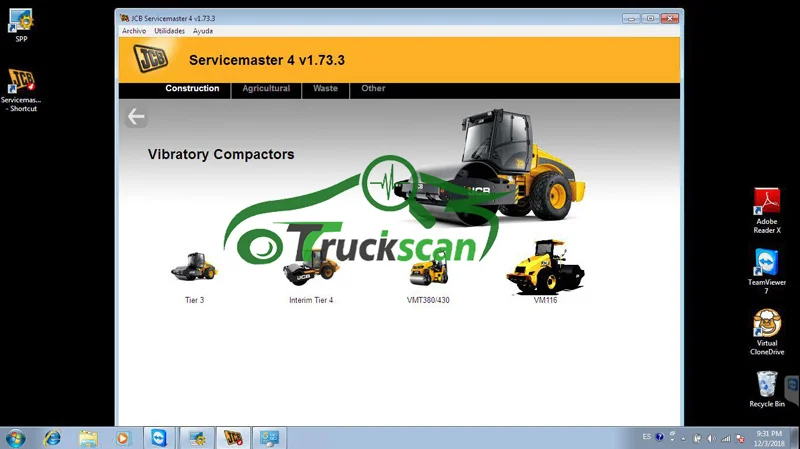This screenshot has height=449, width=800.
Task: Open Windows Media Player in taskbar
Action: [122, 438]
